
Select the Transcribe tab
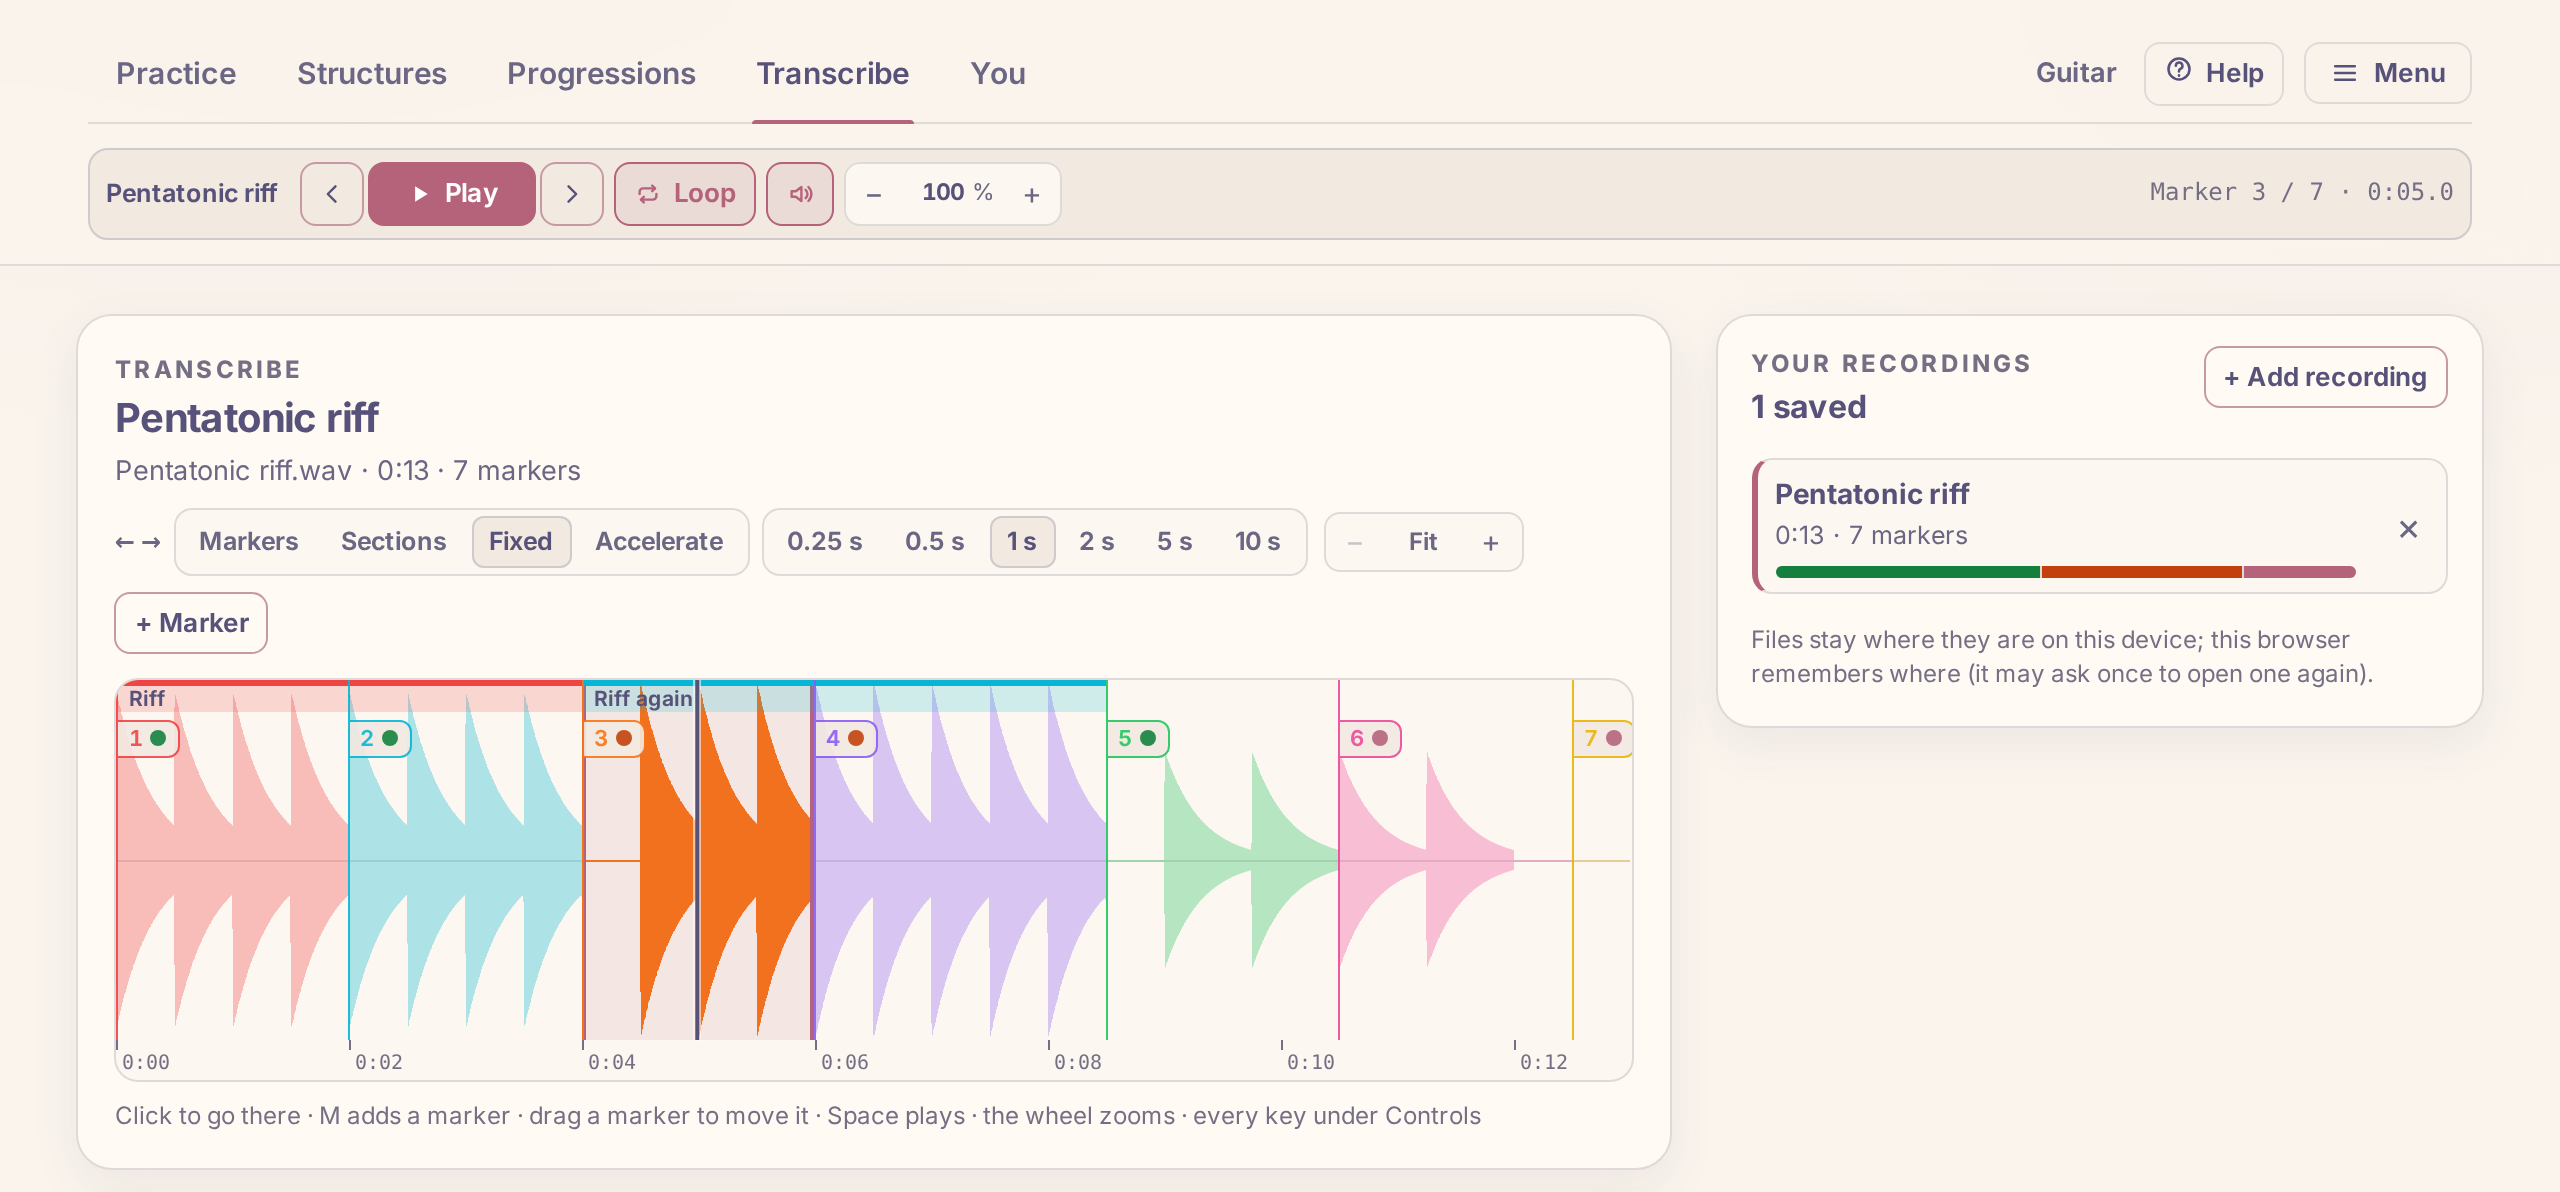833,74
